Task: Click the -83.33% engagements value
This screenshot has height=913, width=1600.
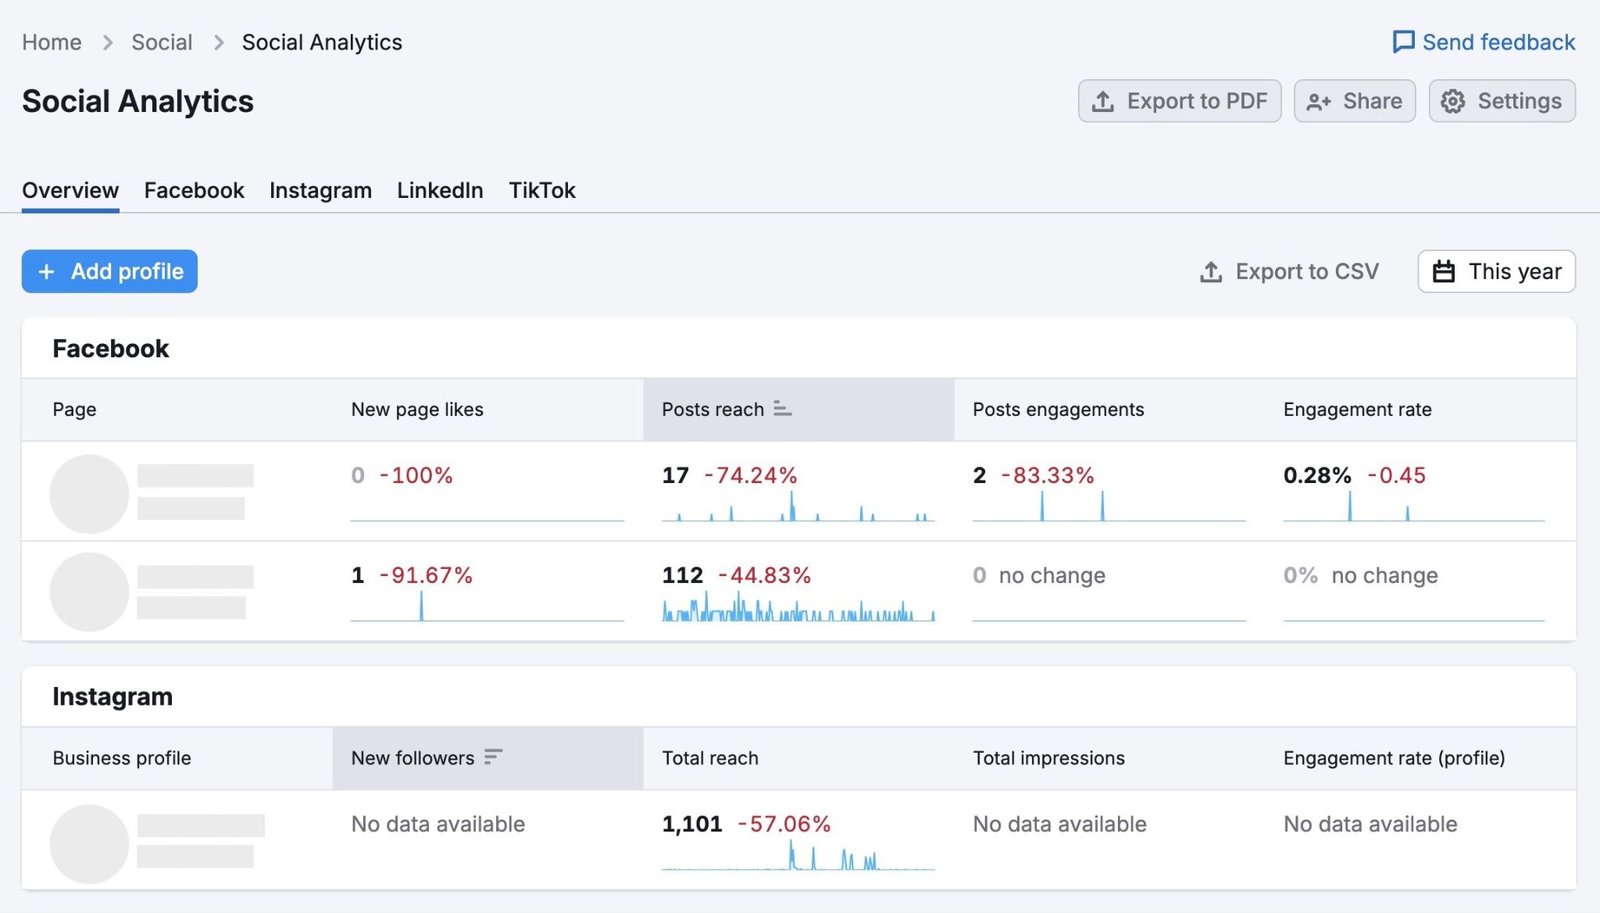Action: pos(1048,475)
